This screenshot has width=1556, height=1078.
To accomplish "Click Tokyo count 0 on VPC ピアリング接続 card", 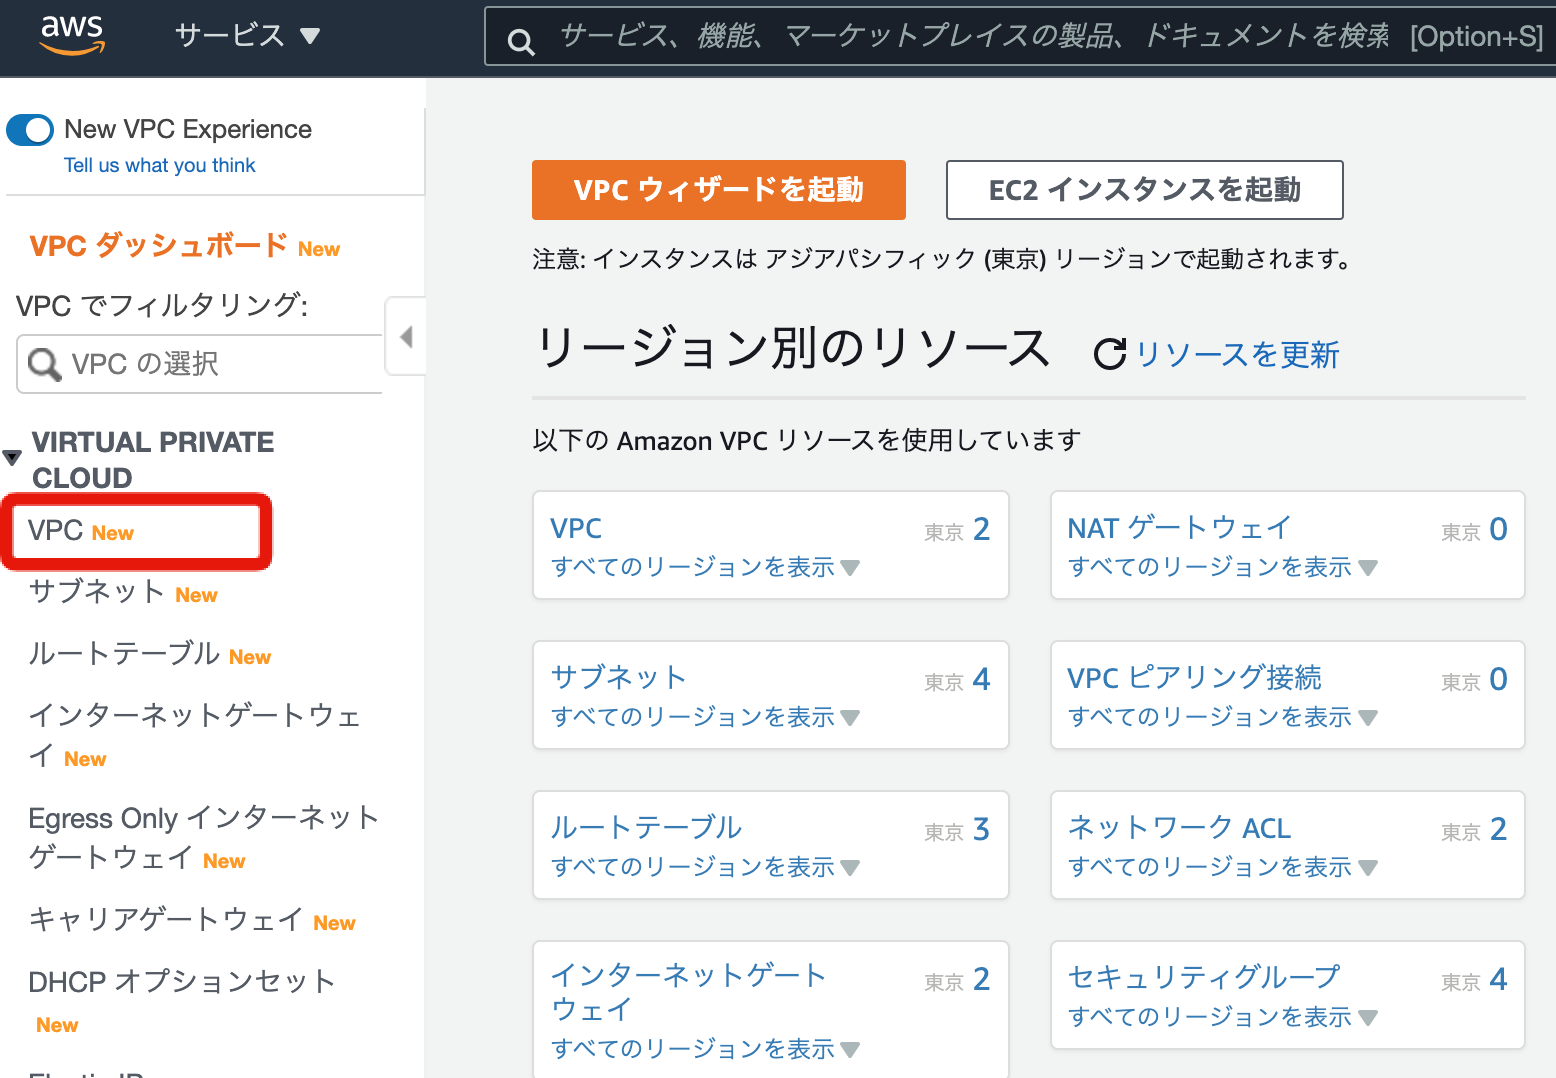I will pyautogui.click(x=1498, y=679).
